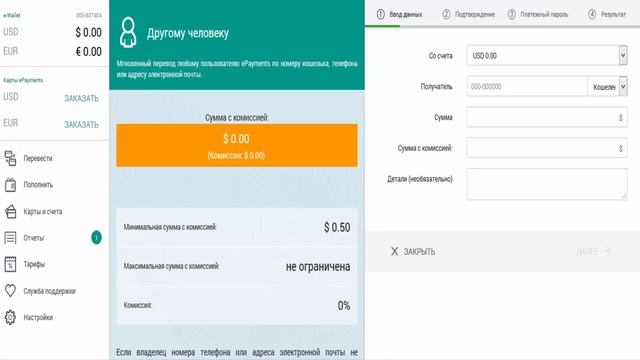This screenshot has height=360, width=640.
Task: Click the Карты ePayments label
Action: (x=23, y=80)
